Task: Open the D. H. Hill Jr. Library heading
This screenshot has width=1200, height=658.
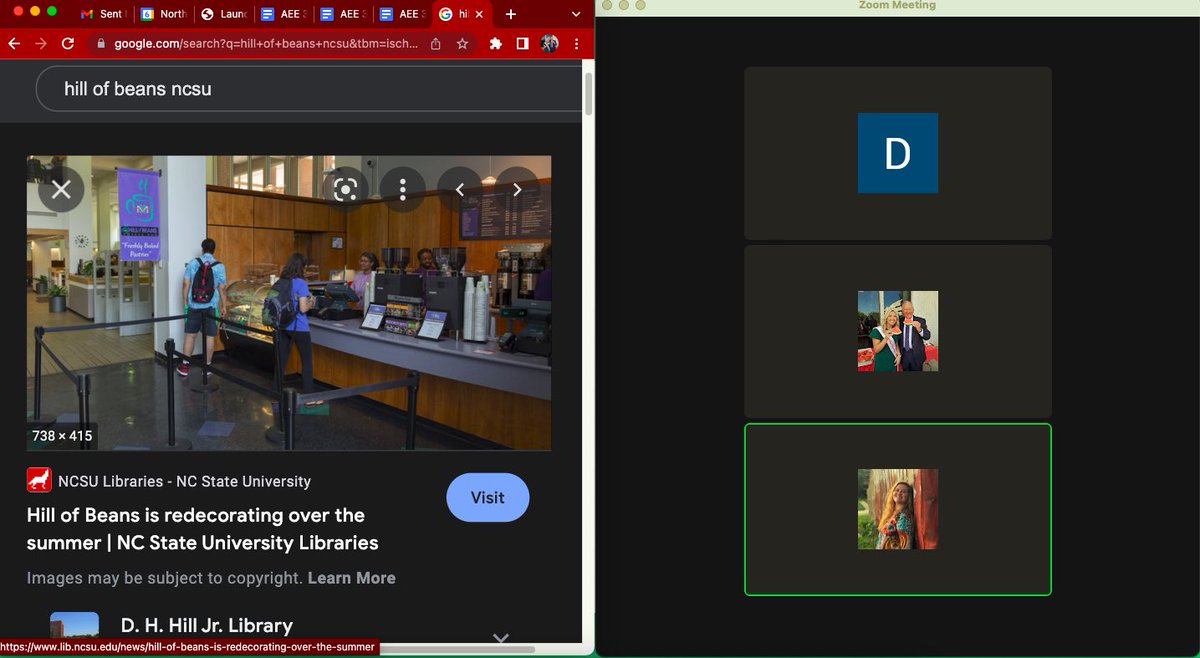Action: point(207,626)
